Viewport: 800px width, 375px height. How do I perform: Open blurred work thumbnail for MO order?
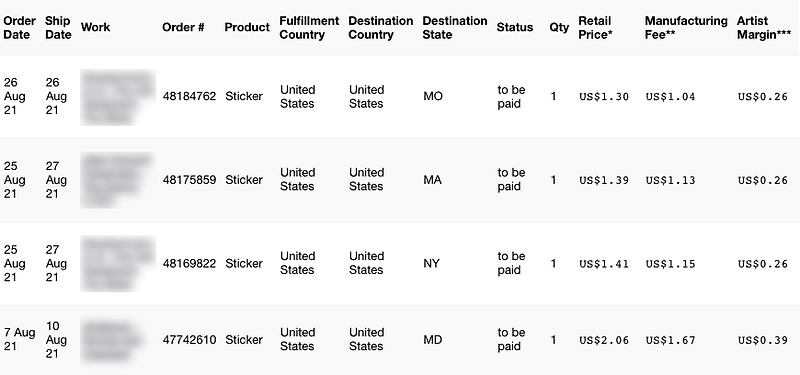pos(118,97)
